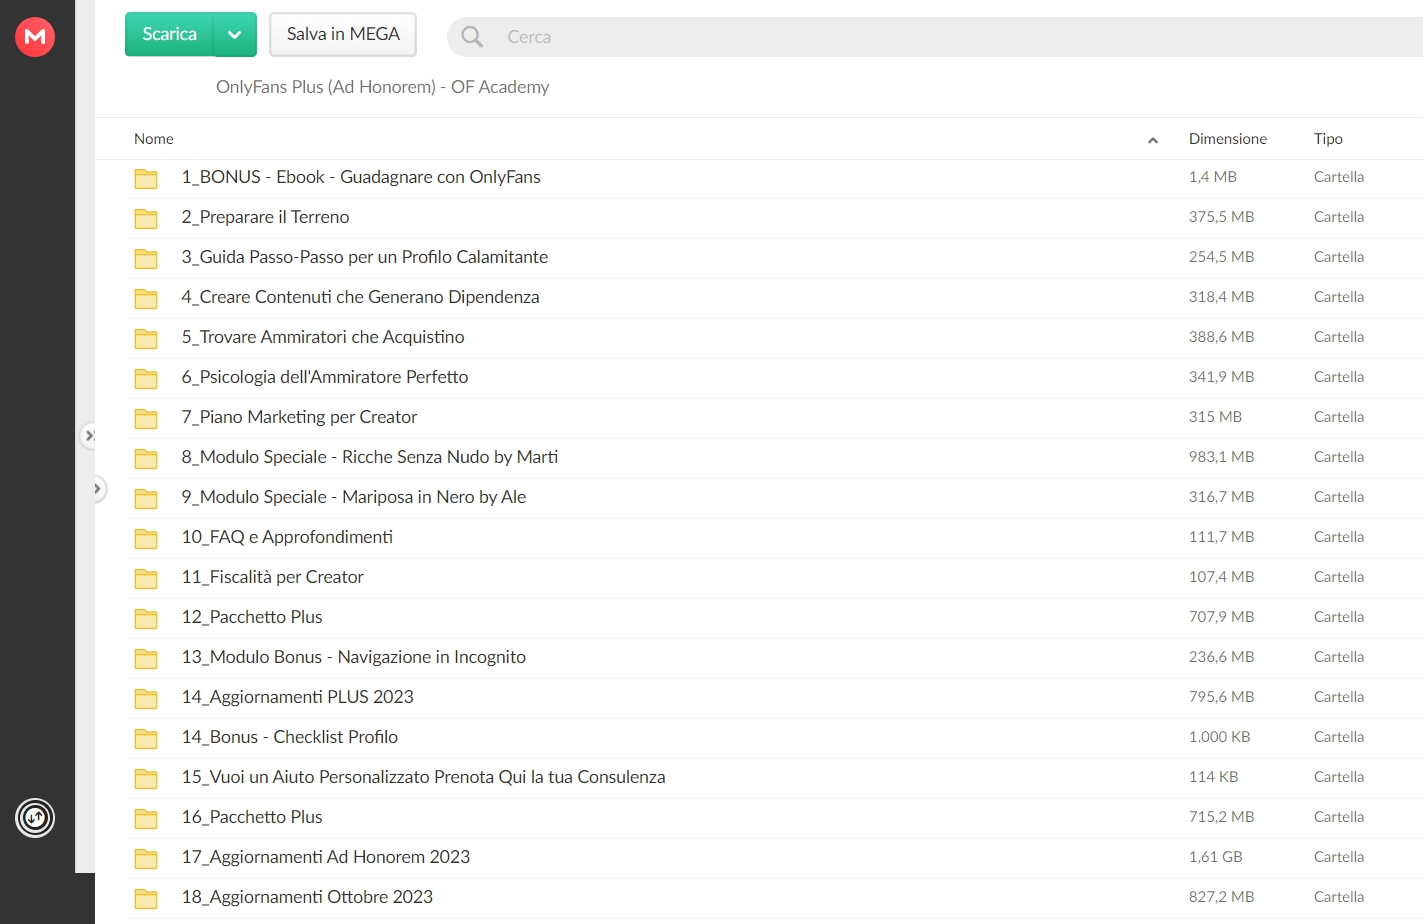
Task: Sort files by Dimensione column
Action: pyautogui.click(x=1228, y=139)
